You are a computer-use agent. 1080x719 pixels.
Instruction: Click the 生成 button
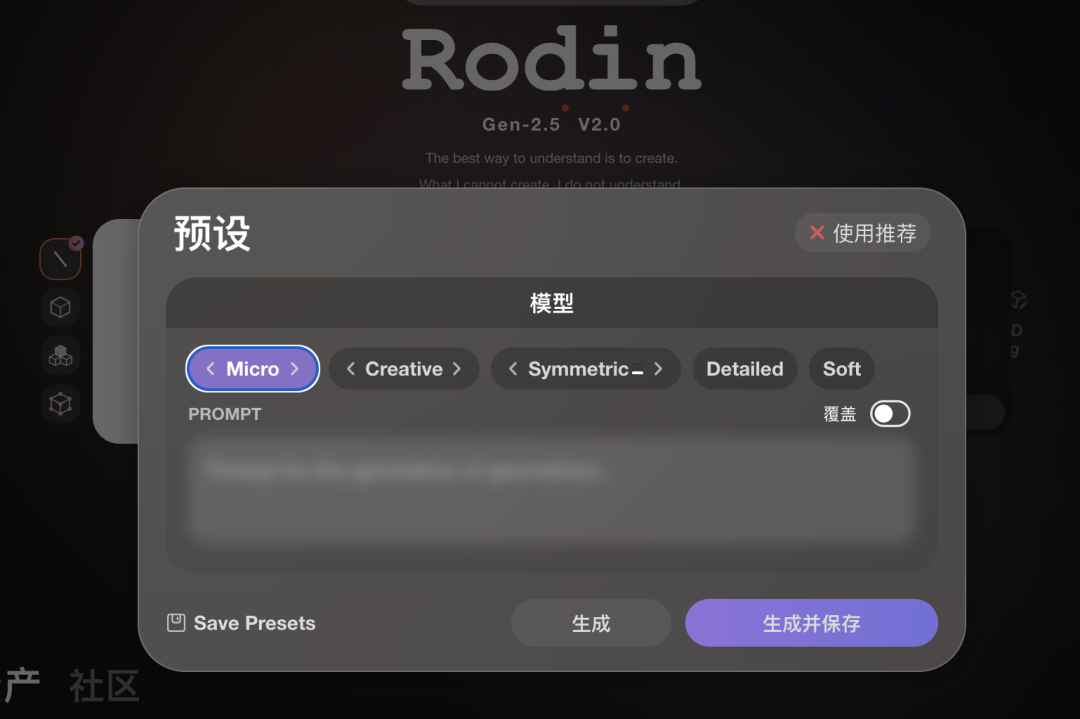coord(591,623)
